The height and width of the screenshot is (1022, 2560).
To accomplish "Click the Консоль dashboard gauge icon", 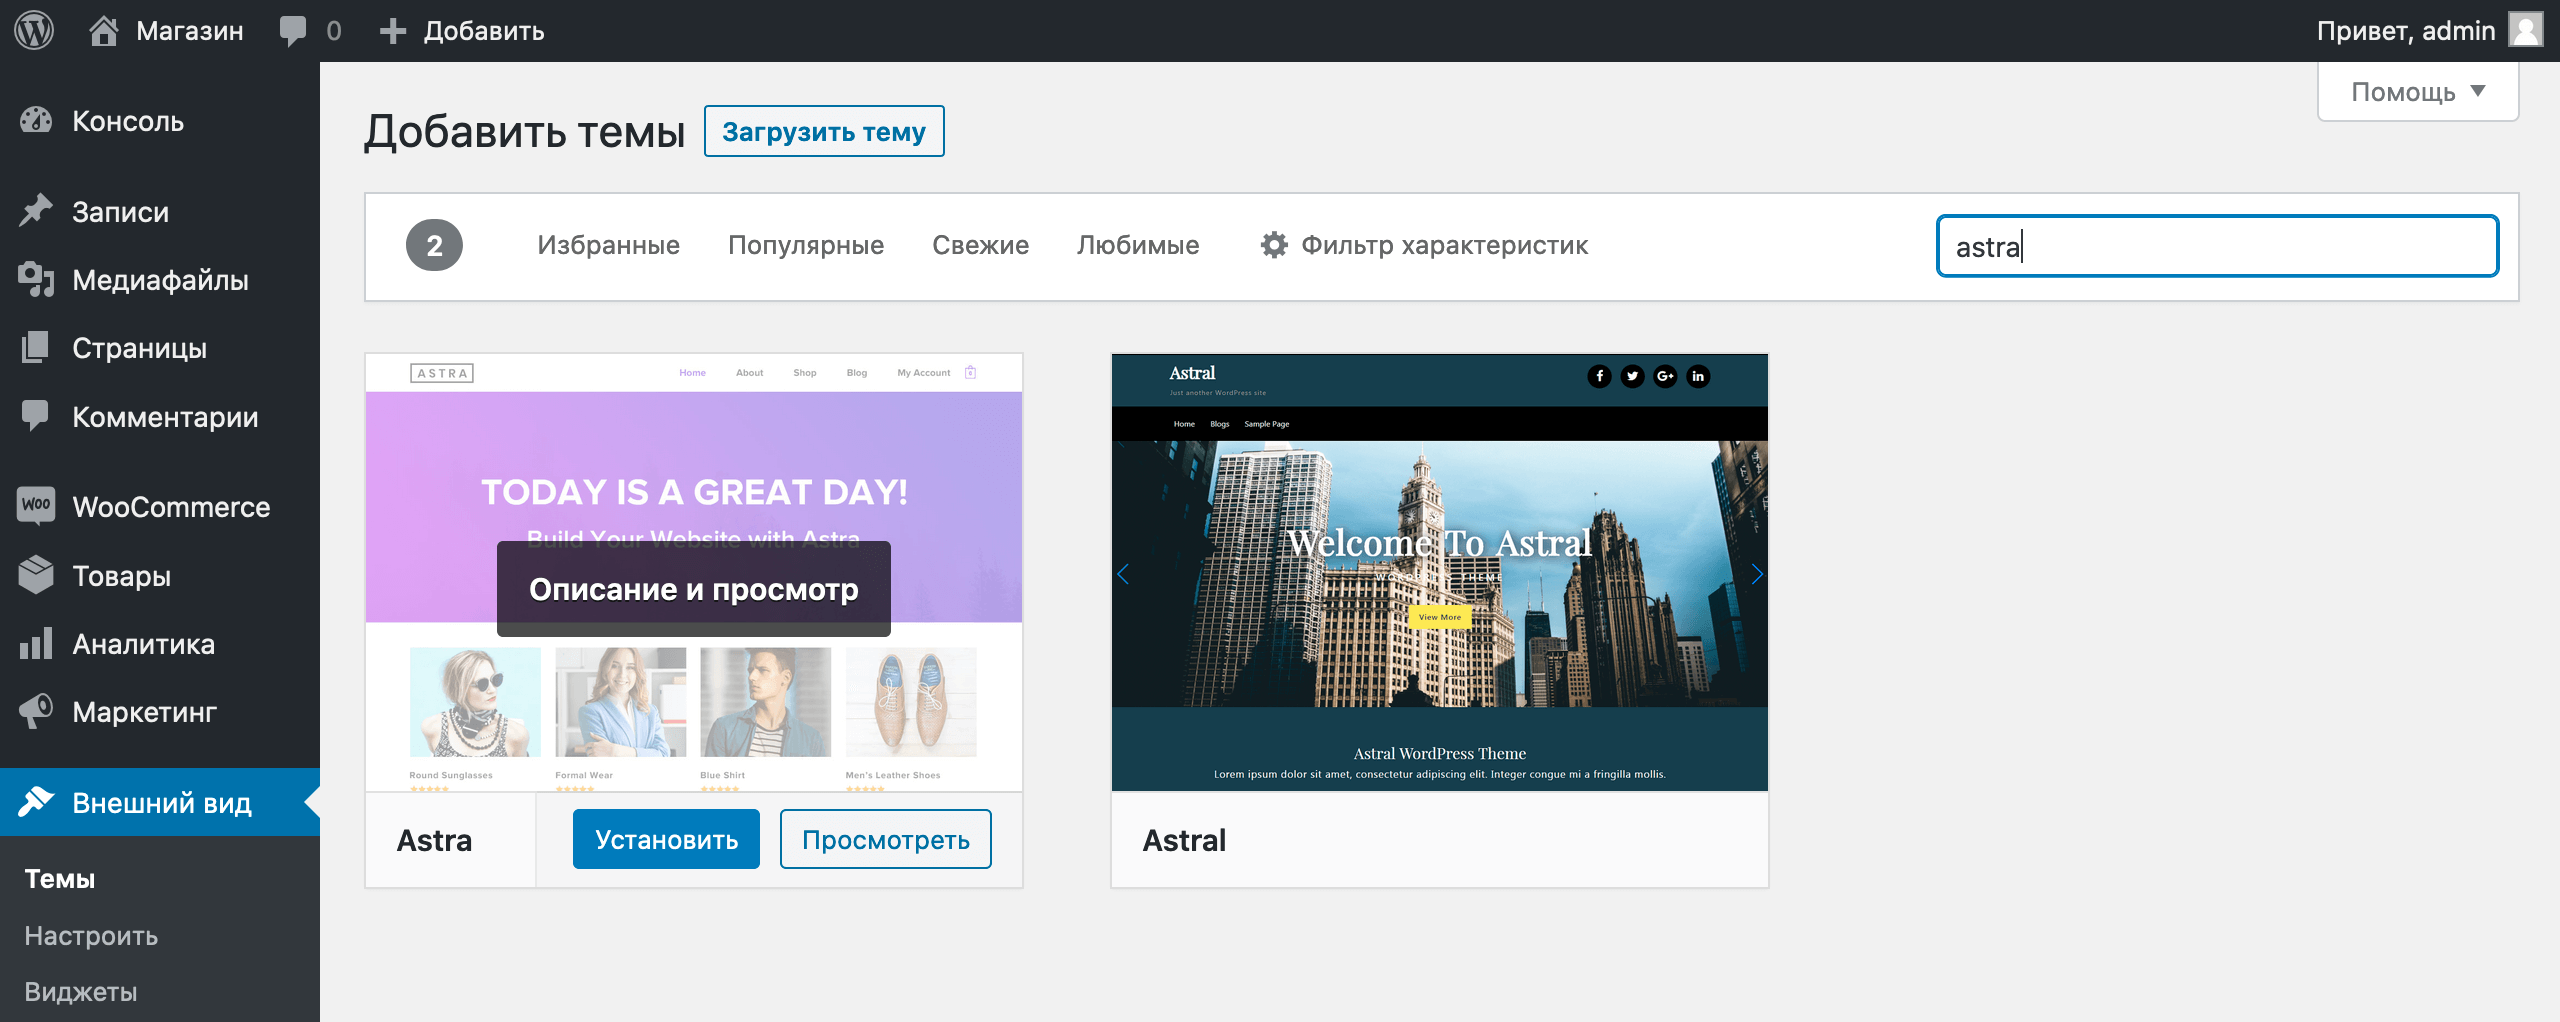I will pos(36,121).
